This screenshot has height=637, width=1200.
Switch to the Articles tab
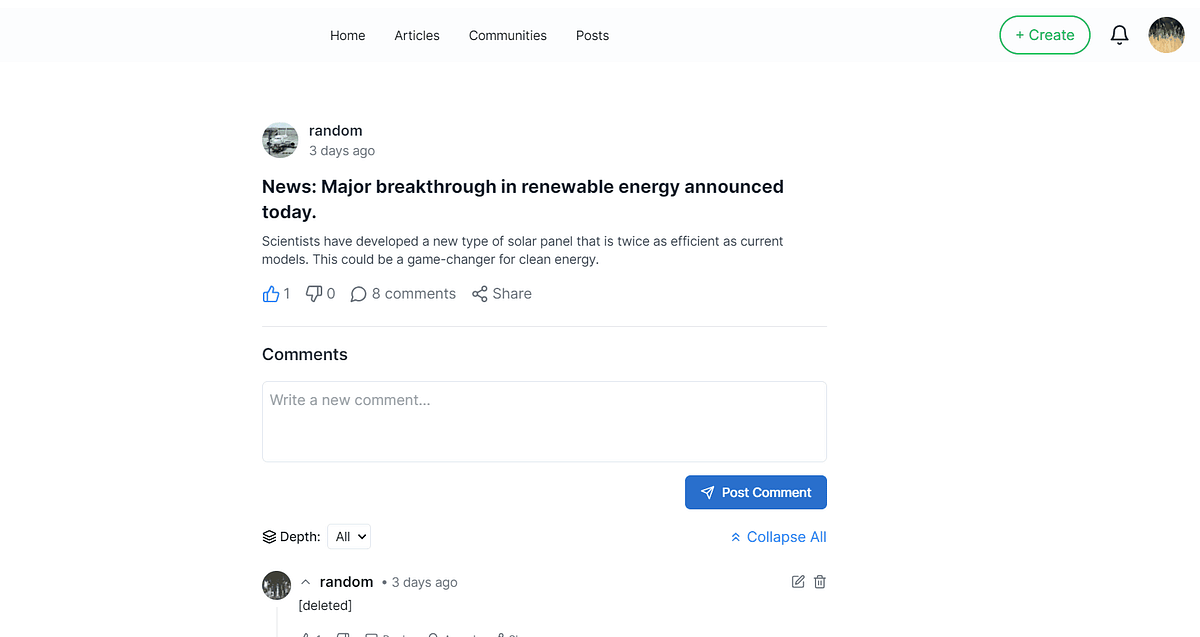416,35
